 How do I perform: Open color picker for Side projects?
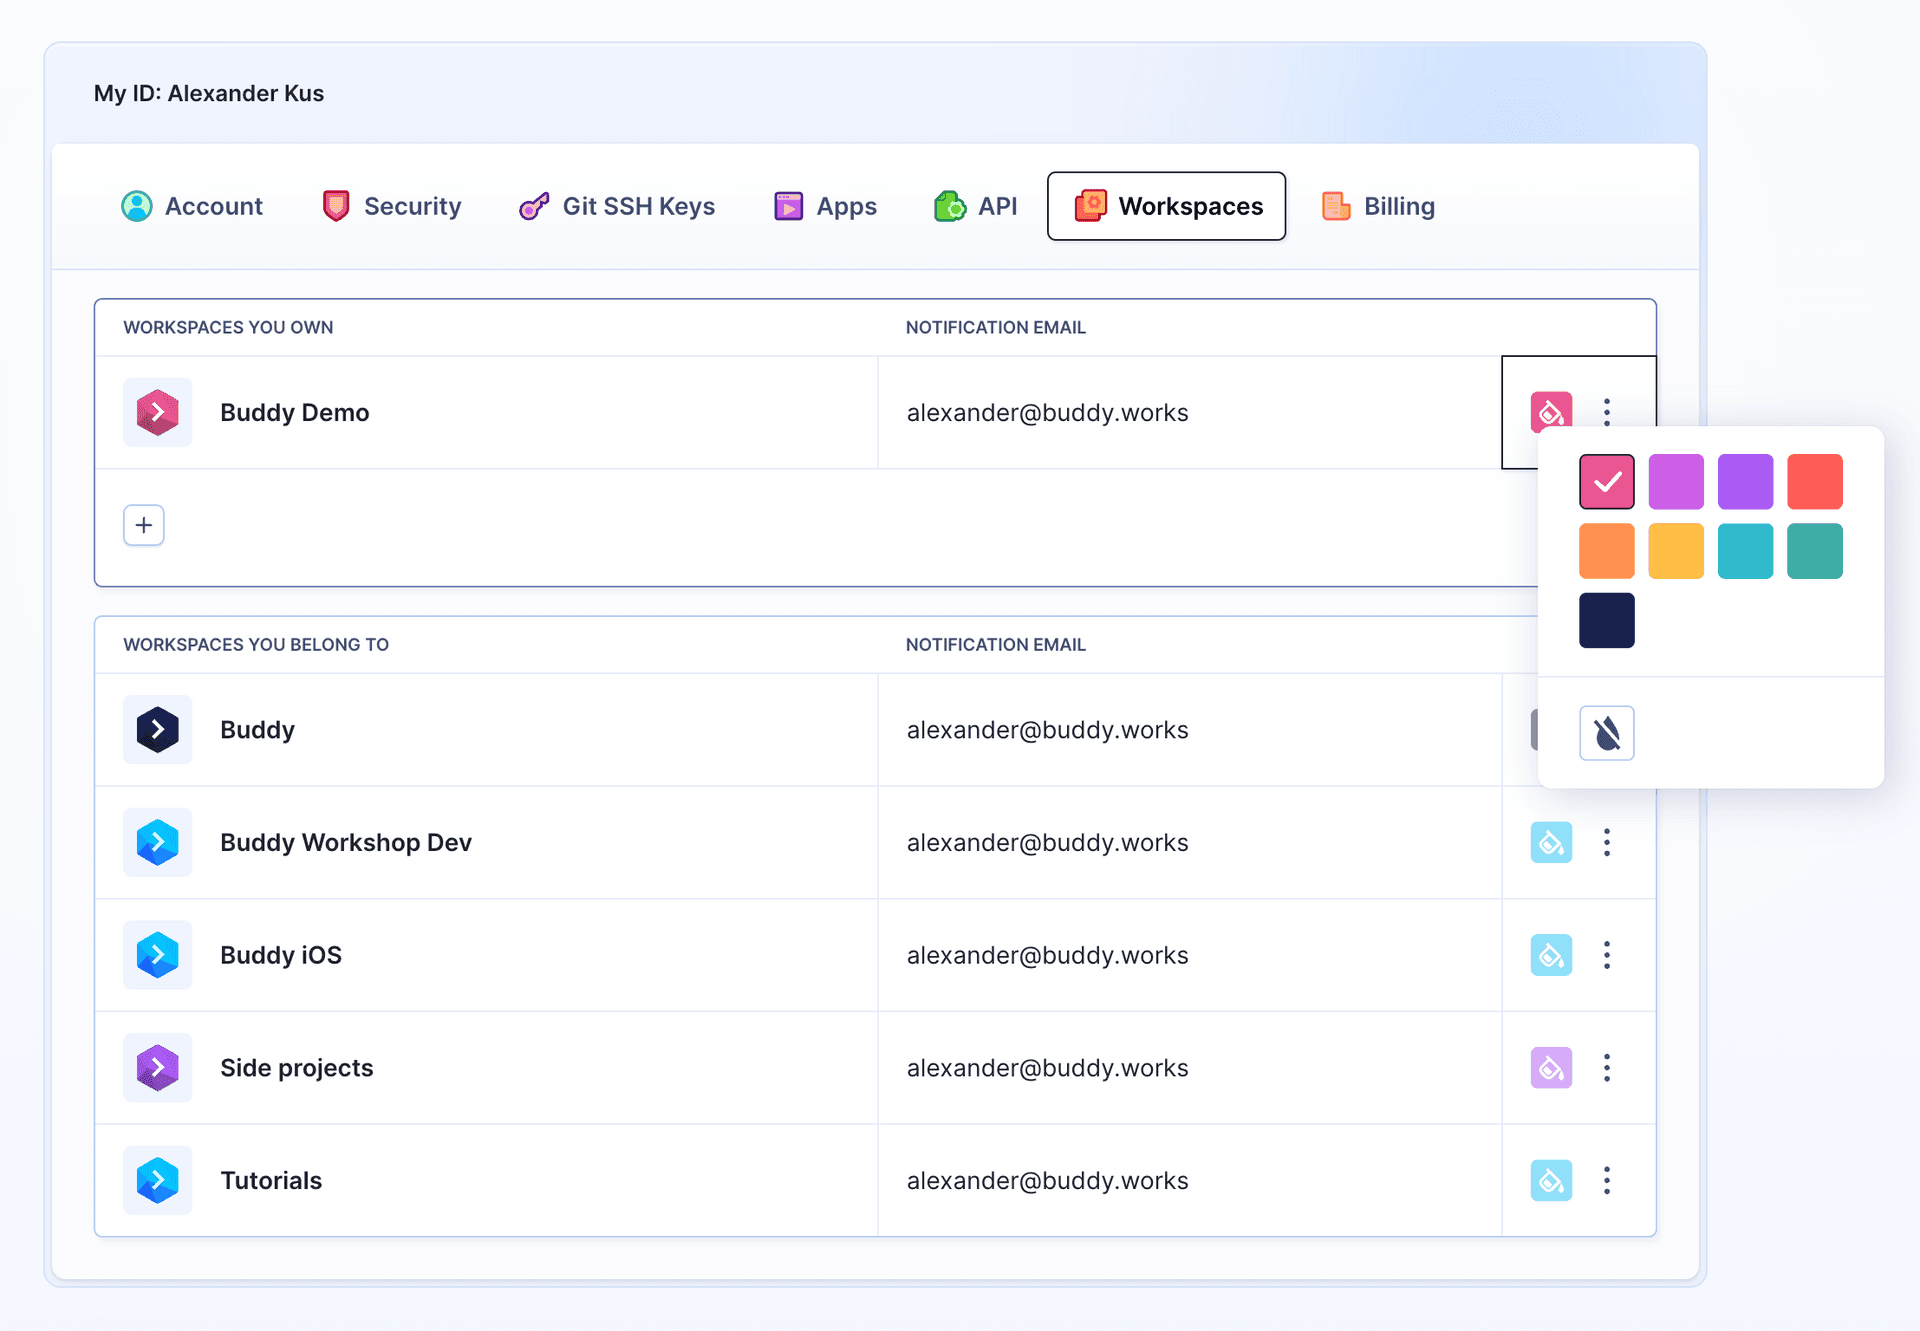coord(1551,1067)
